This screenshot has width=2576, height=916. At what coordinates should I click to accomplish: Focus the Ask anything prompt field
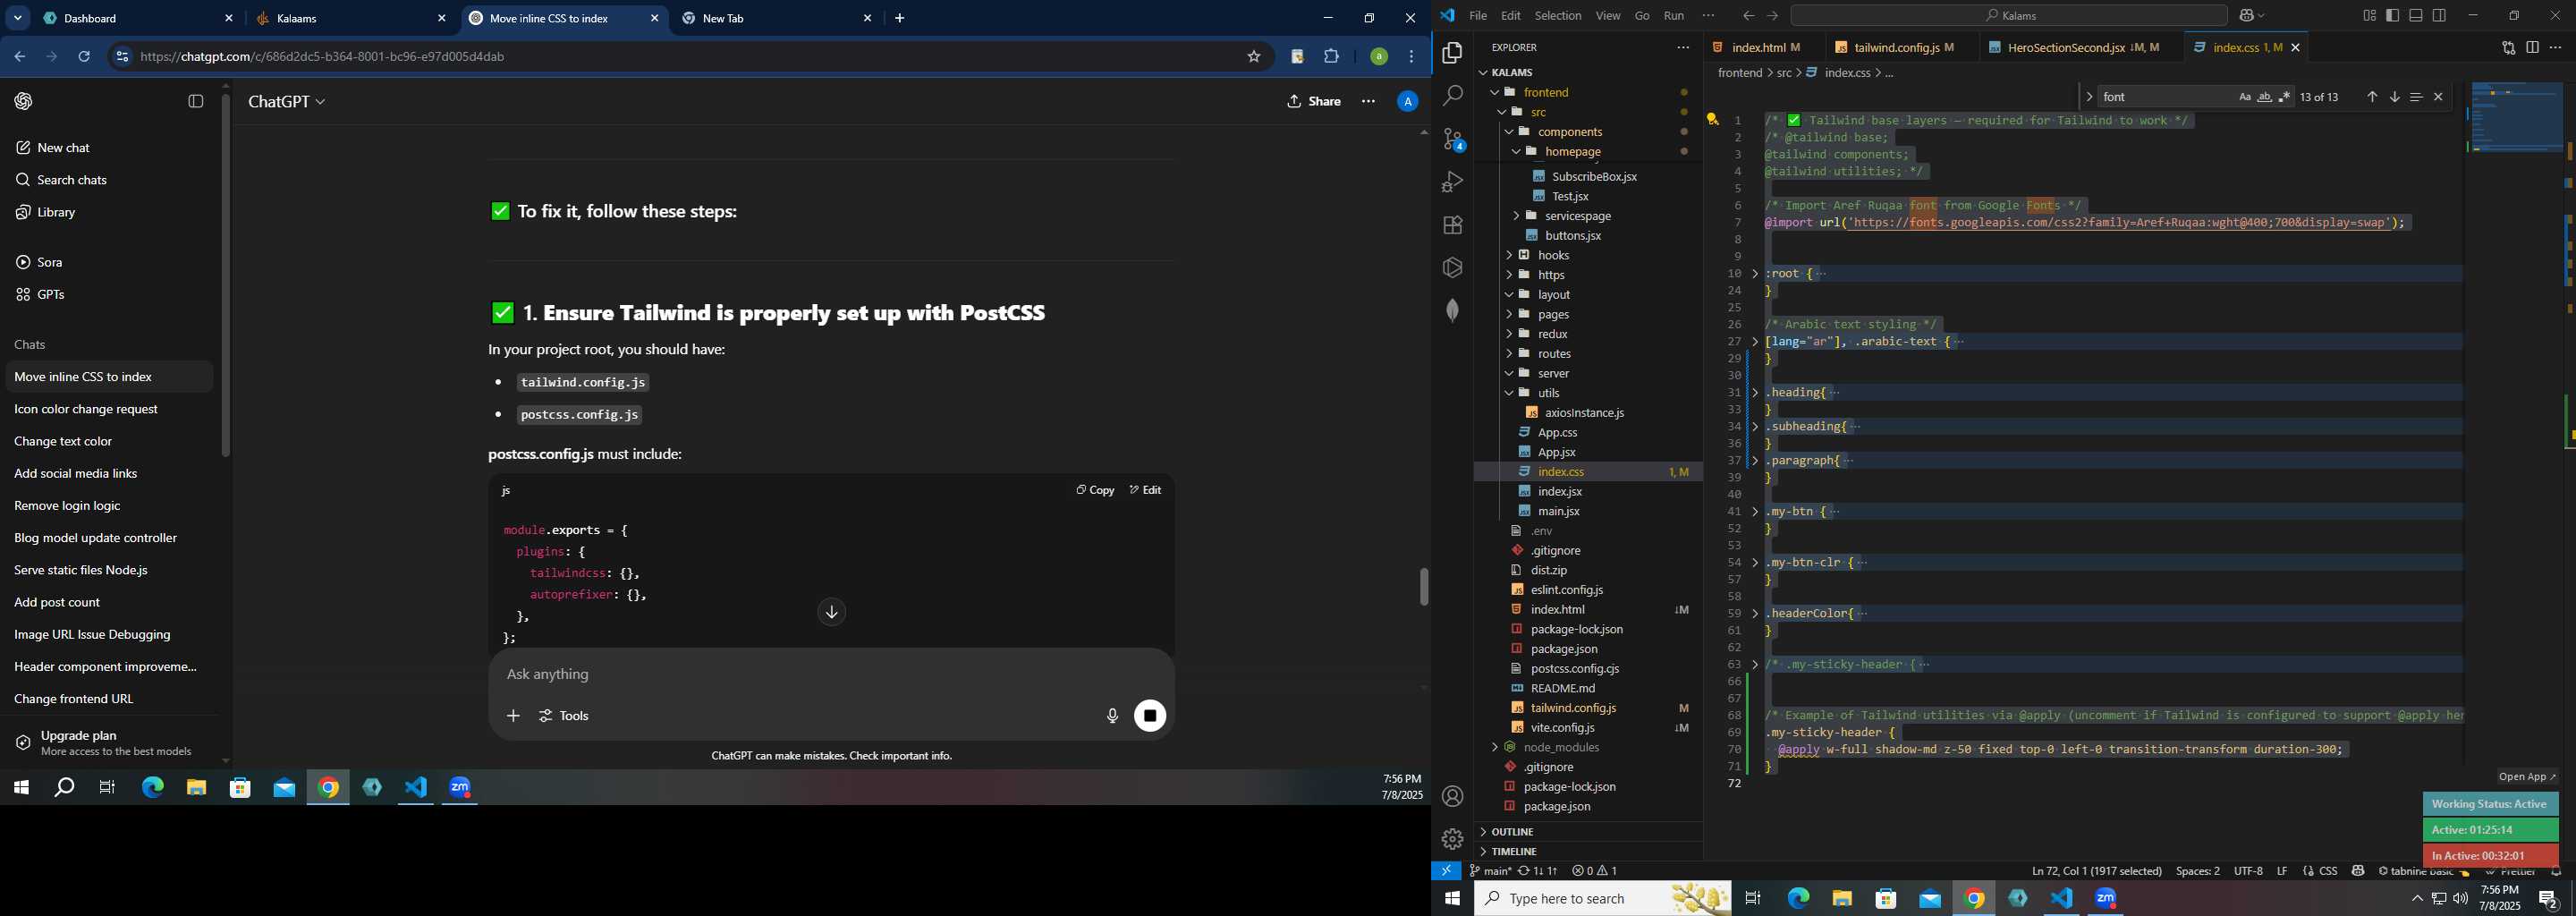(x=830, y=675)
